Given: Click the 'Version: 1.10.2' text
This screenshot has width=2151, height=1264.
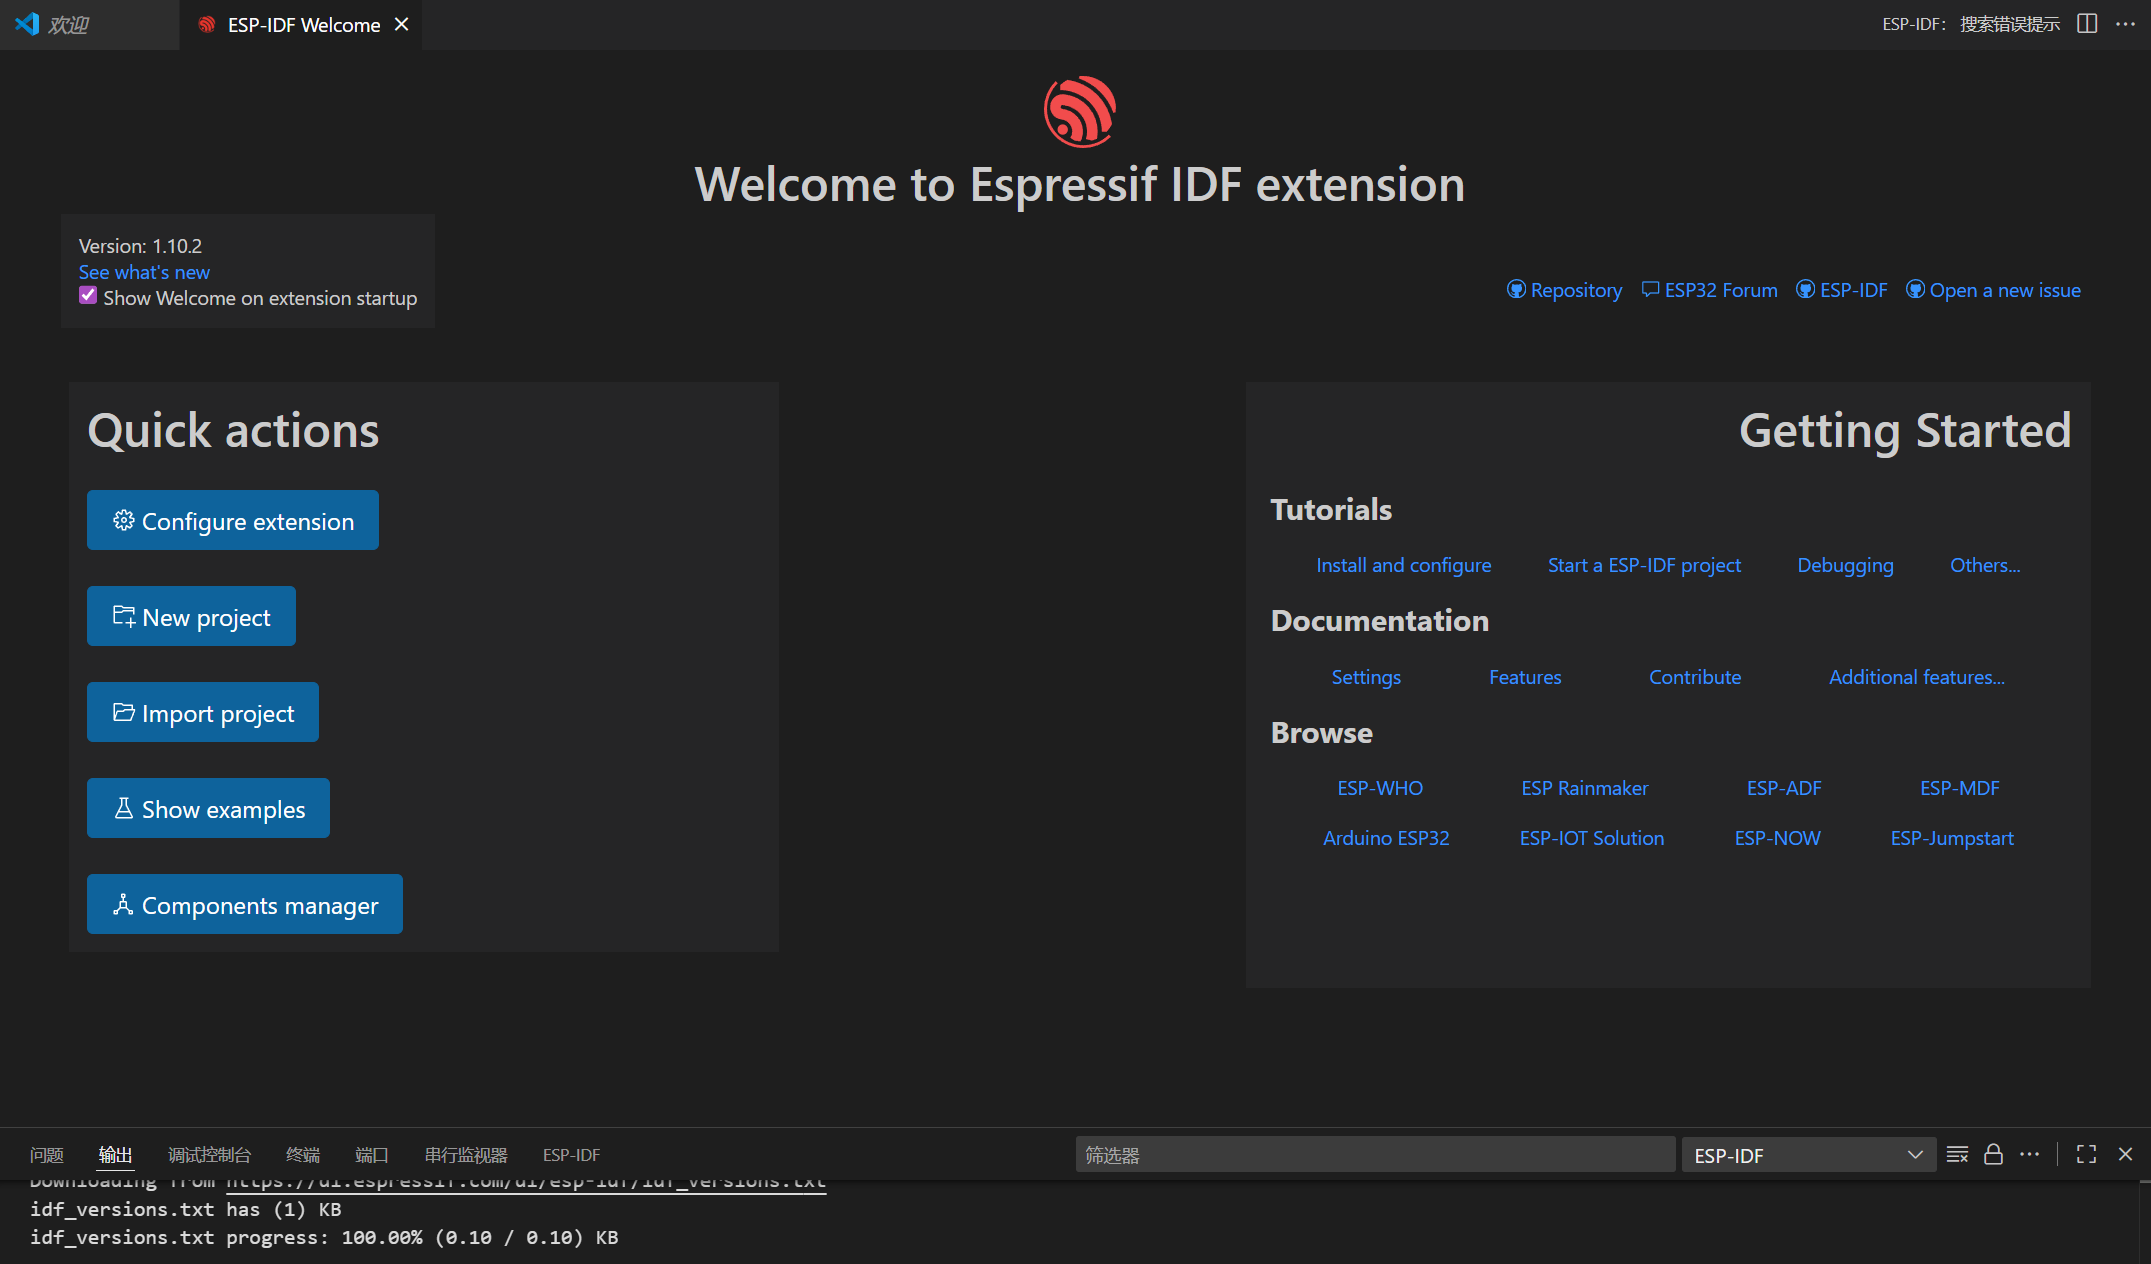Looking at the screenshot, I should click(140, 246).
